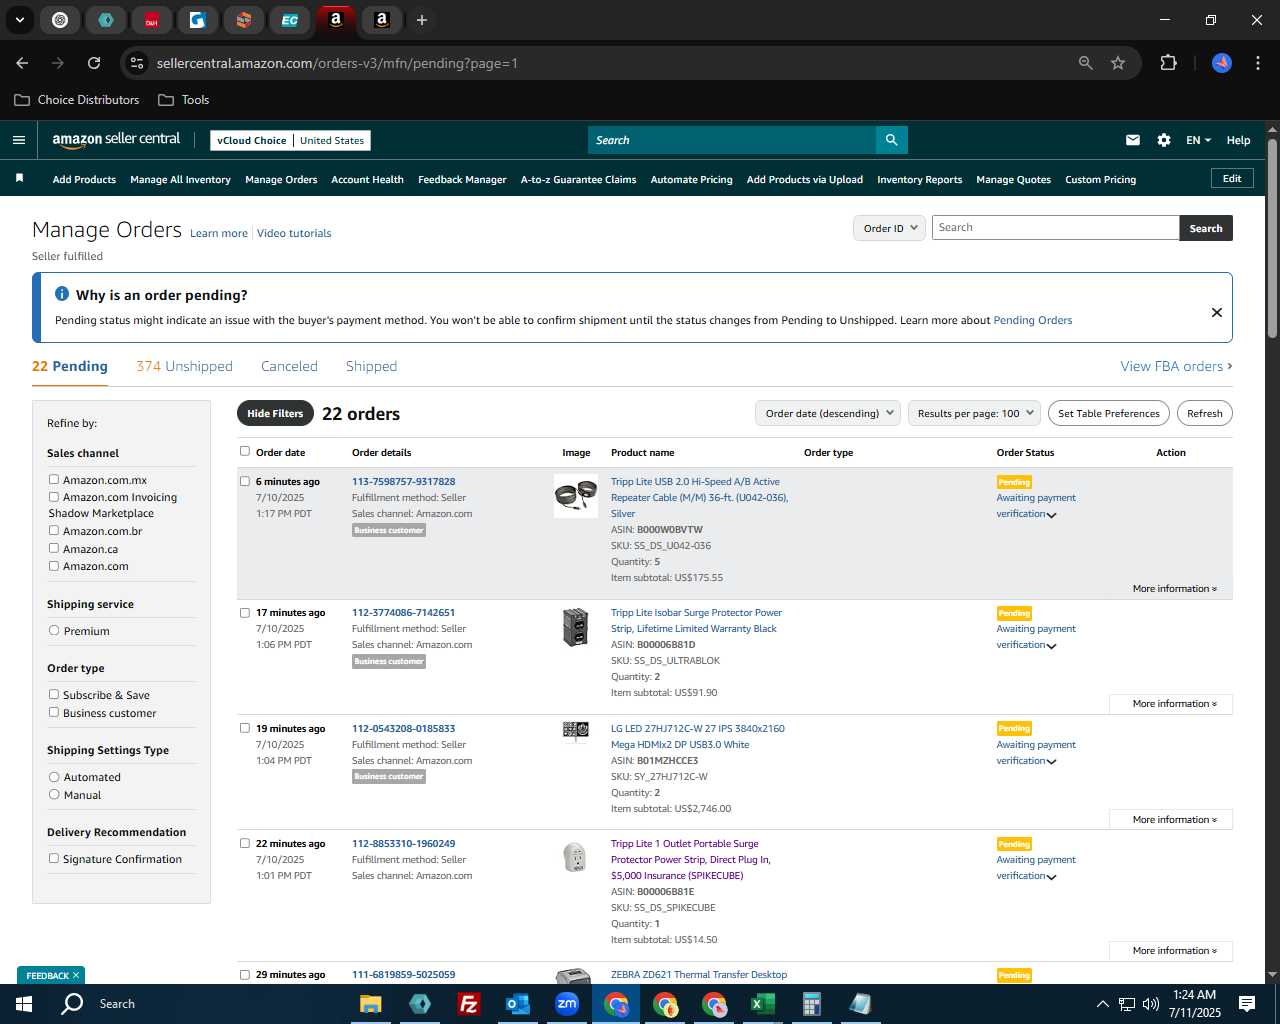The height and width of the screenshot is (1024, 1280).
Task: Open View FBA orders link
Action: (1176, 366)
